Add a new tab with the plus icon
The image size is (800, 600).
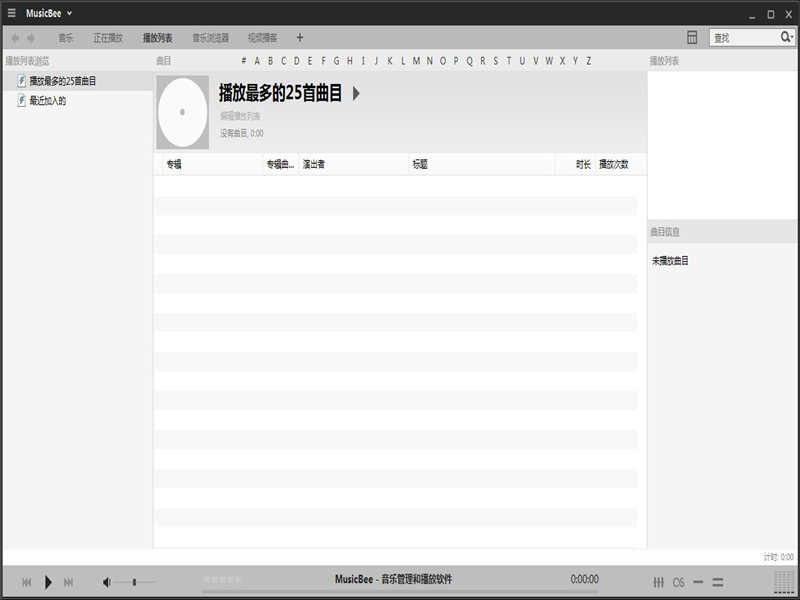pos(300,37)
